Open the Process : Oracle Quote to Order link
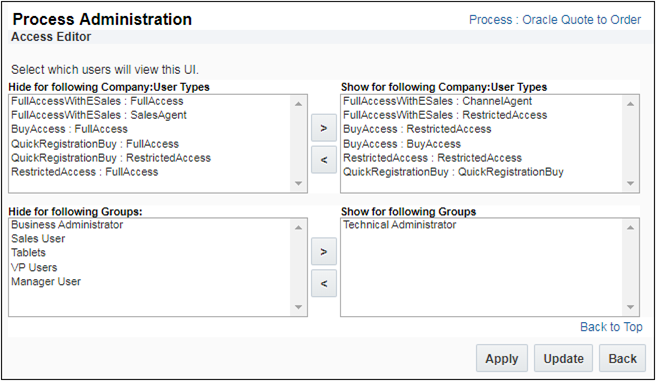This screenshot has height=381, width=656. click(555, 20)
